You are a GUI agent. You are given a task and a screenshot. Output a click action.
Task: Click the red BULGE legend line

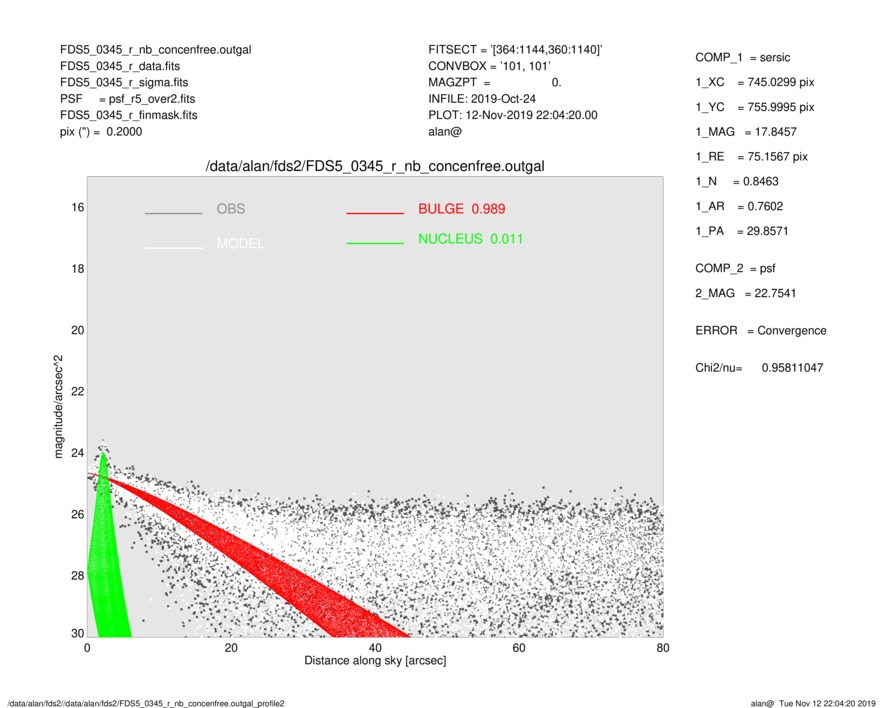point(374,214)
